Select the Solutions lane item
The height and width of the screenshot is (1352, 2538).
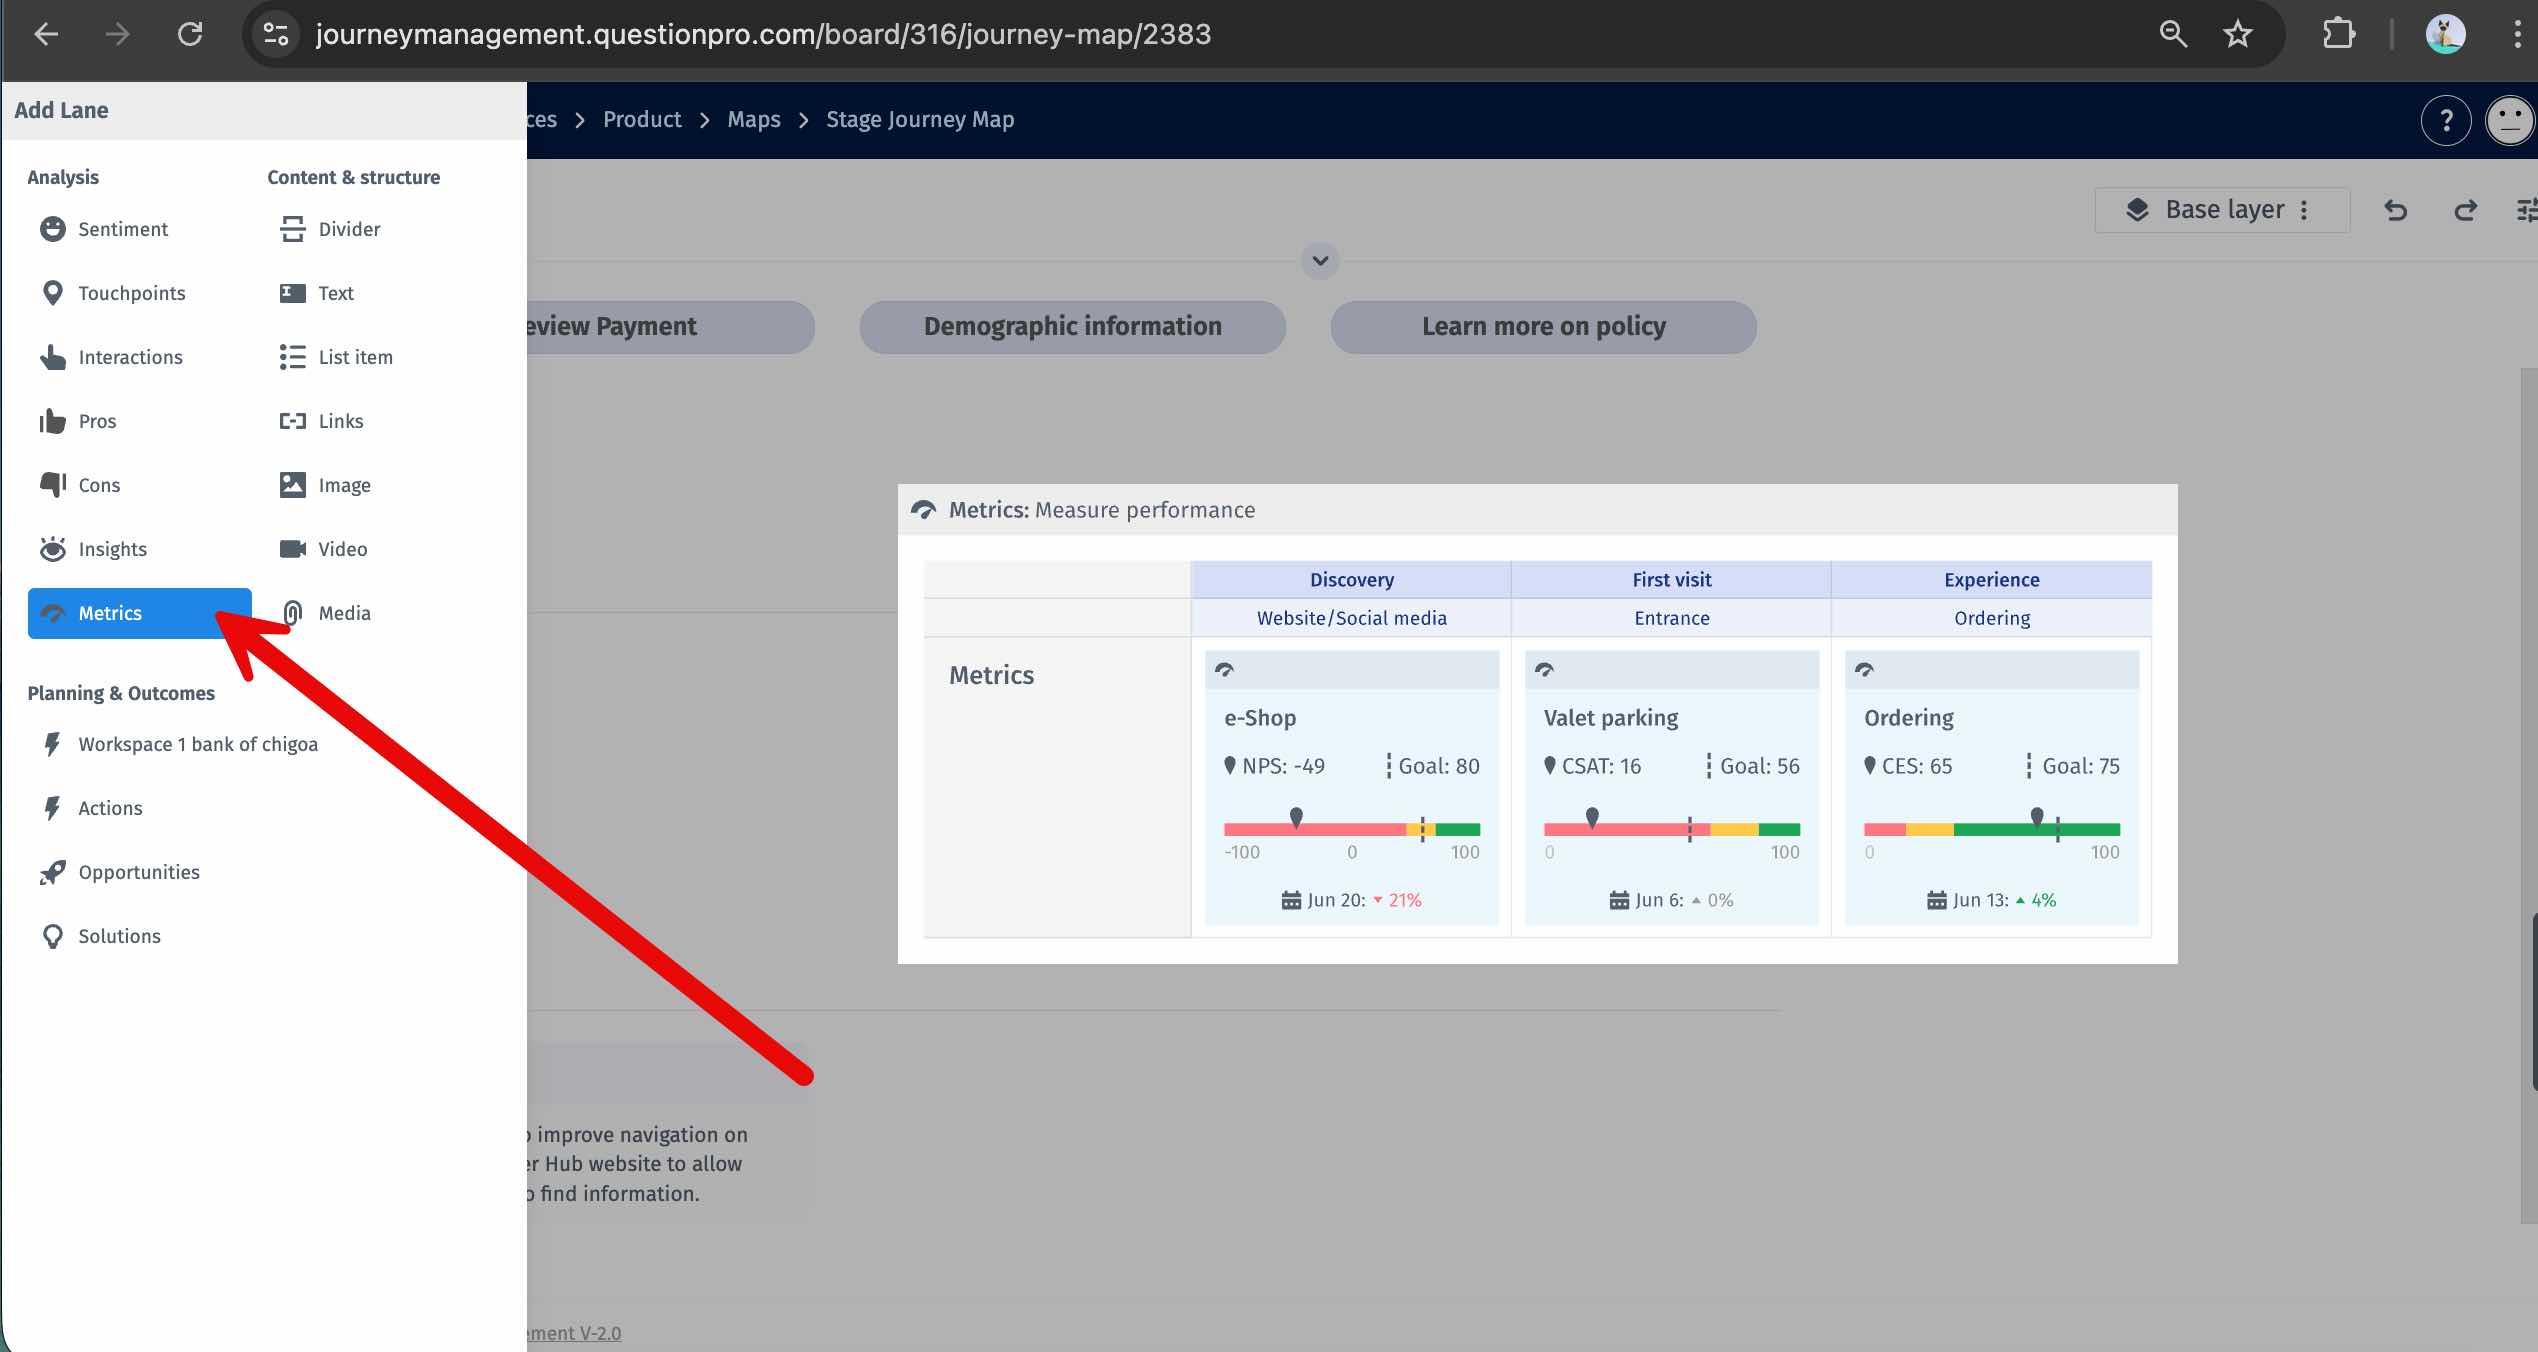pos(118,936)
